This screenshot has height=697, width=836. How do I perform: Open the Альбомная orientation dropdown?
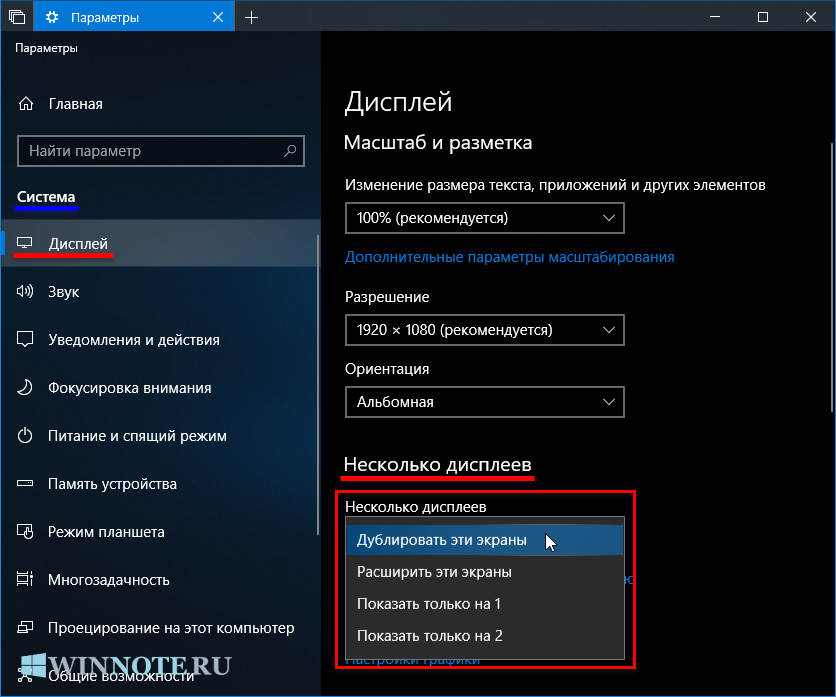coord(484,402)
